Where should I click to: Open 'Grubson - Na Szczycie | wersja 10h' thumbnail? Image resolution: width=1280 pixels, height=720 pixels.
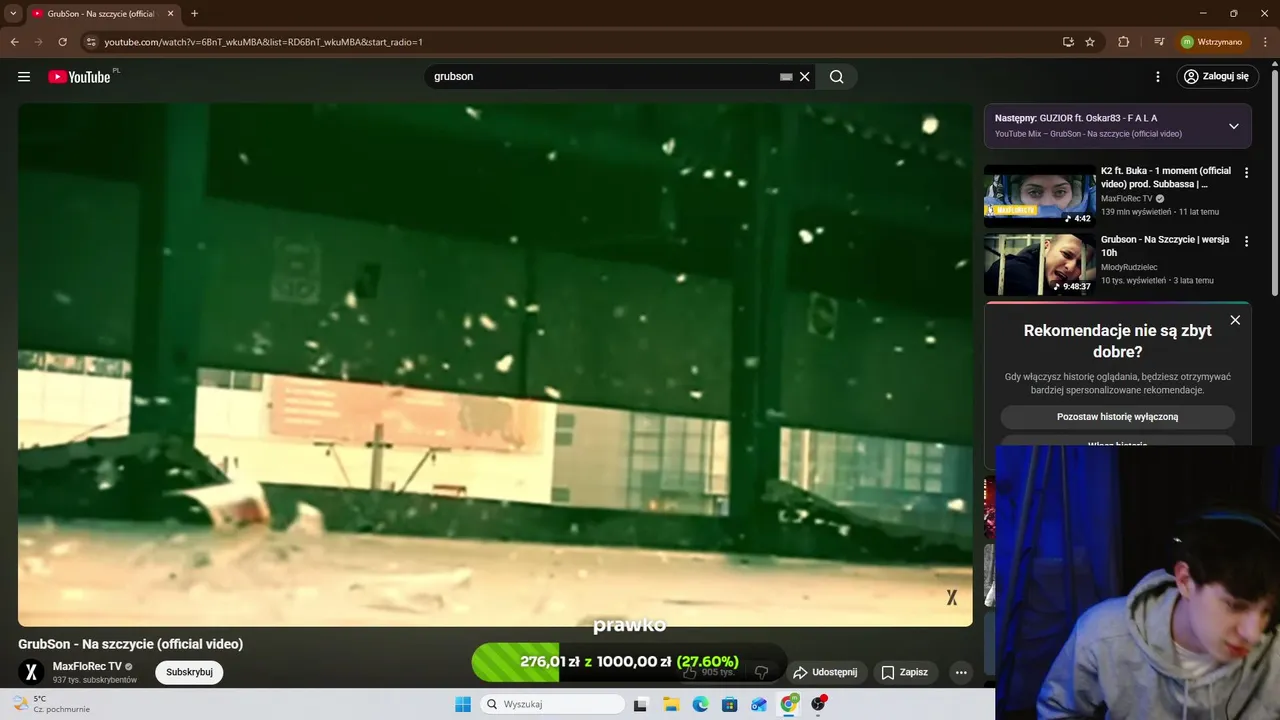point(1040,265)
